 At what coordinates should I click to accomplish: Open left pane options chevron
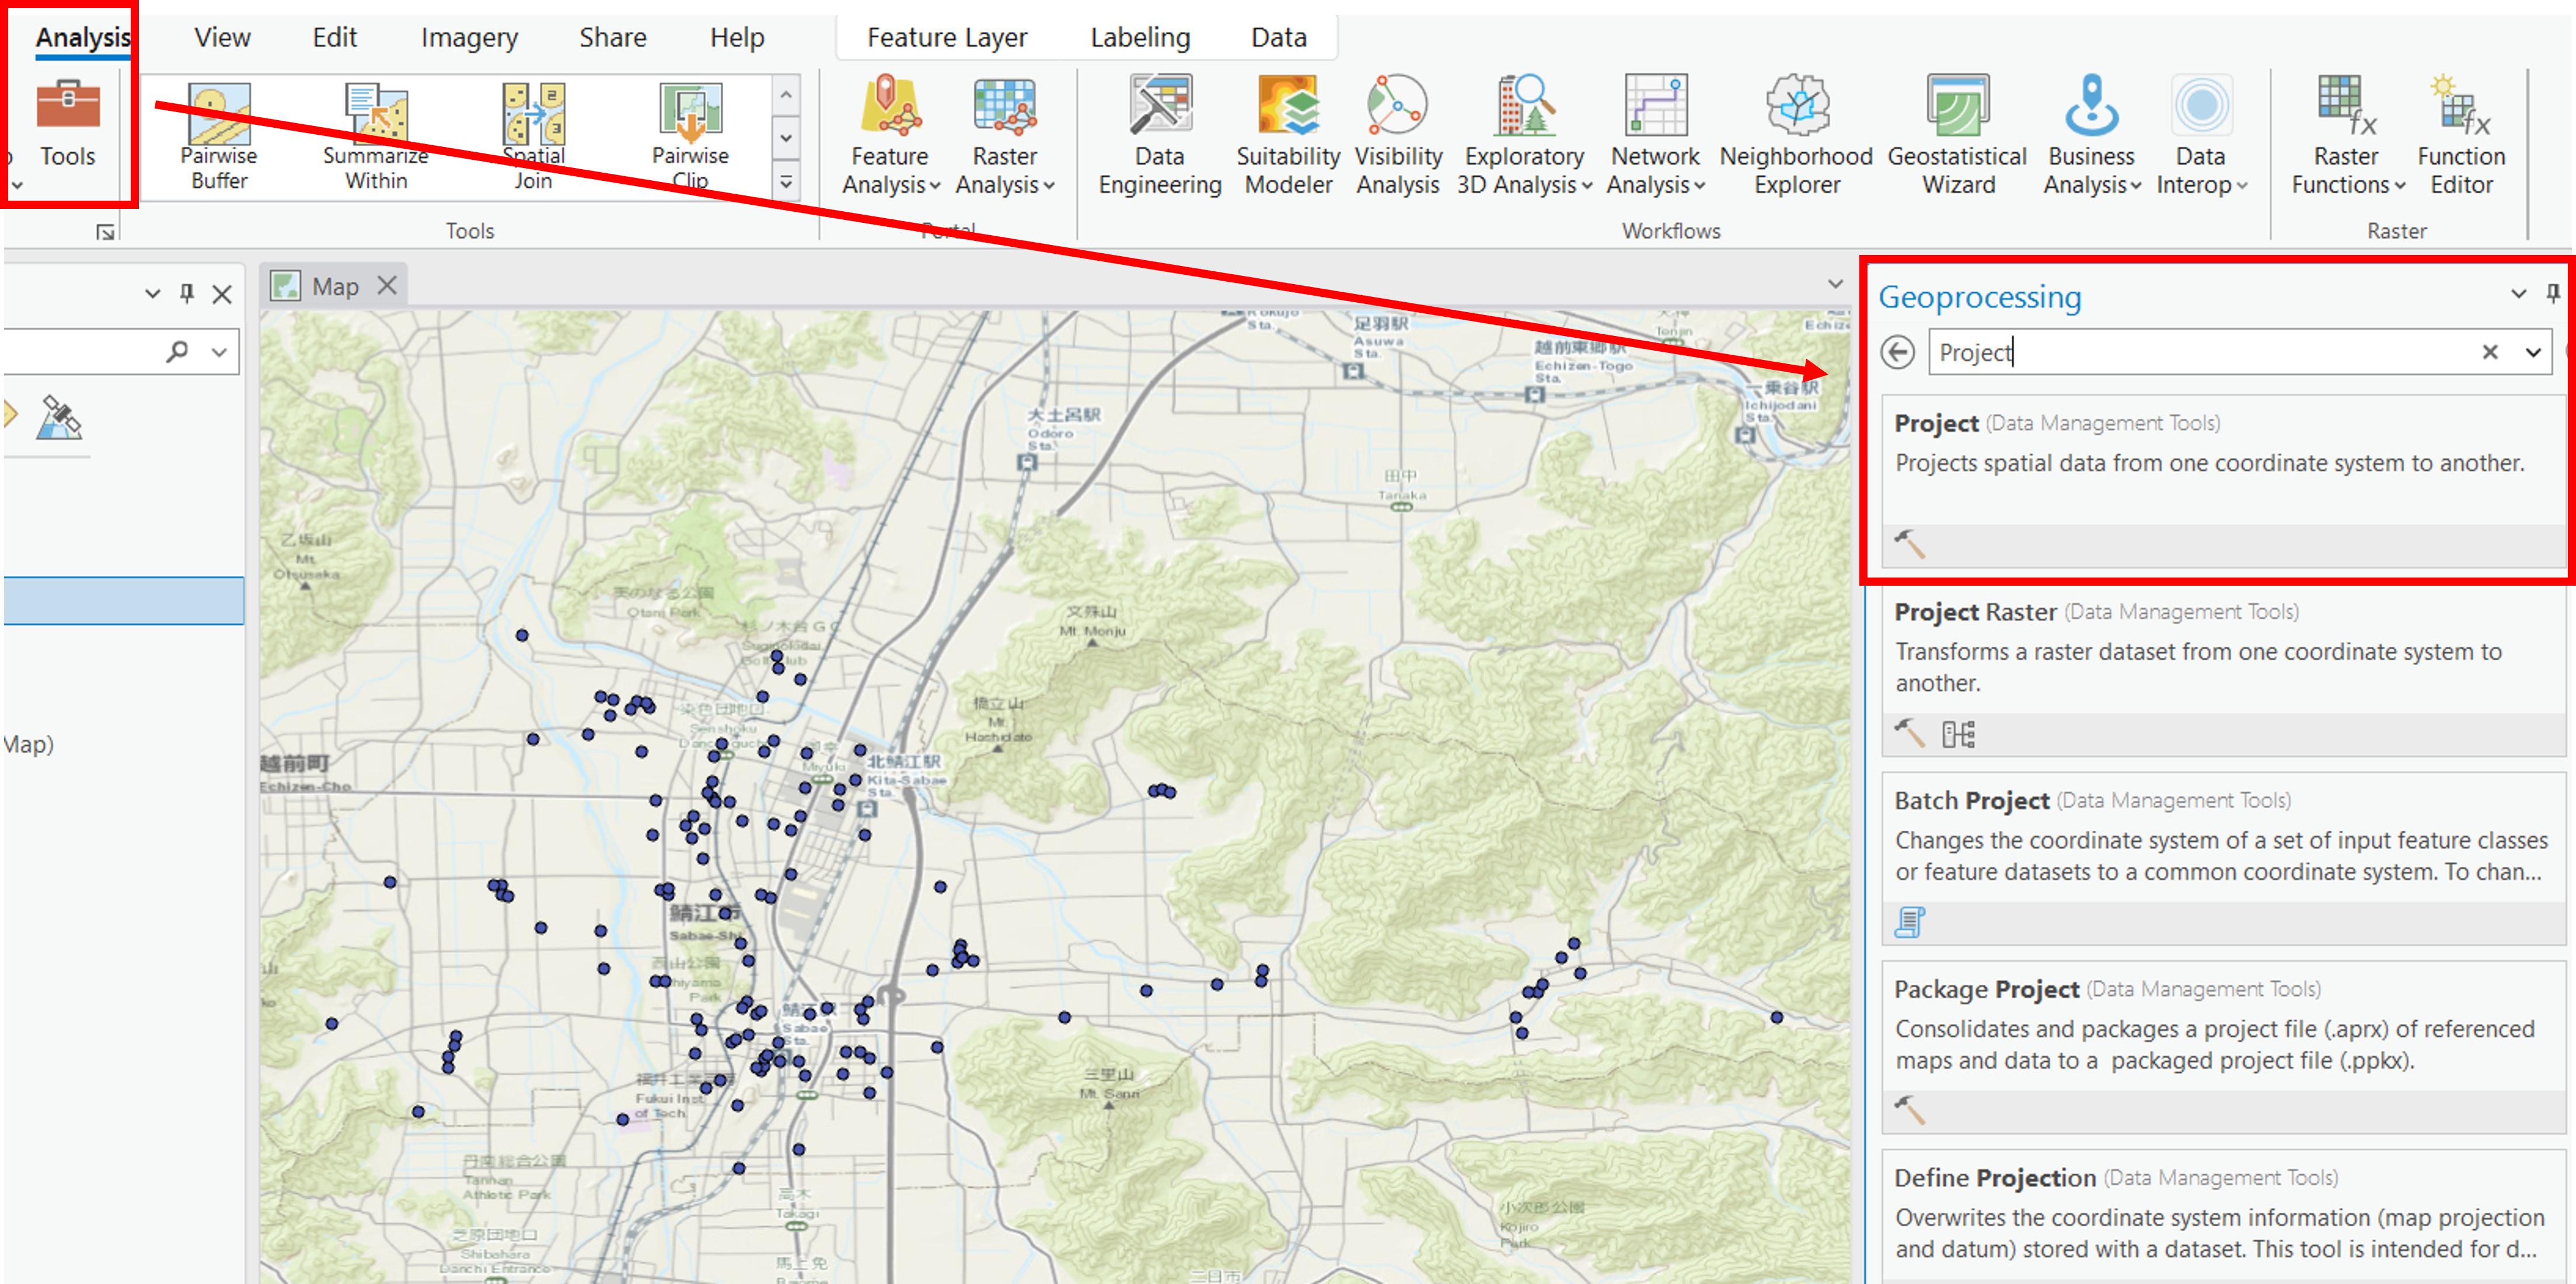pyautogui.click(x=152, y=293)
